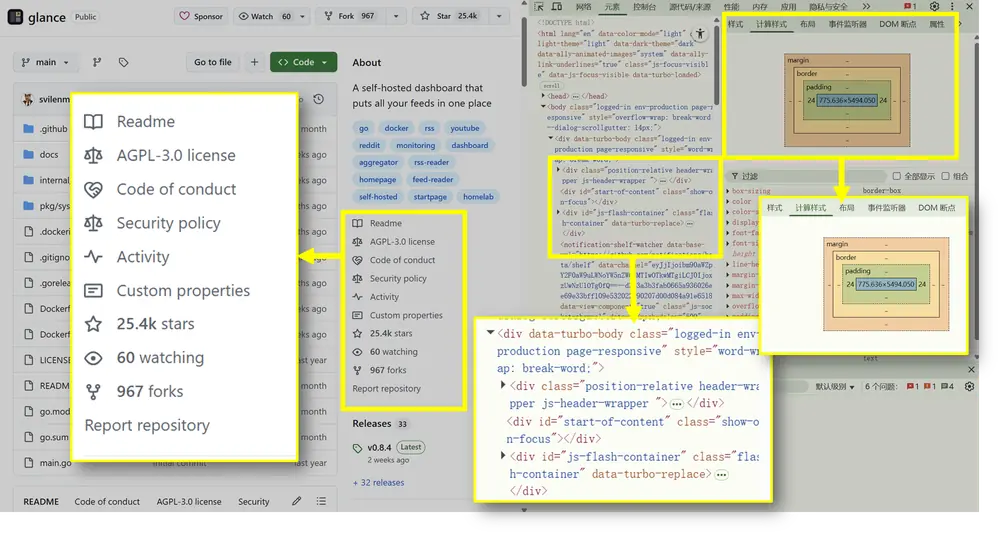The width and height of the screenshot is (1000, 534).
Task: Click the Go to file button
Action: pyautogui.click(x=213, y=62)
